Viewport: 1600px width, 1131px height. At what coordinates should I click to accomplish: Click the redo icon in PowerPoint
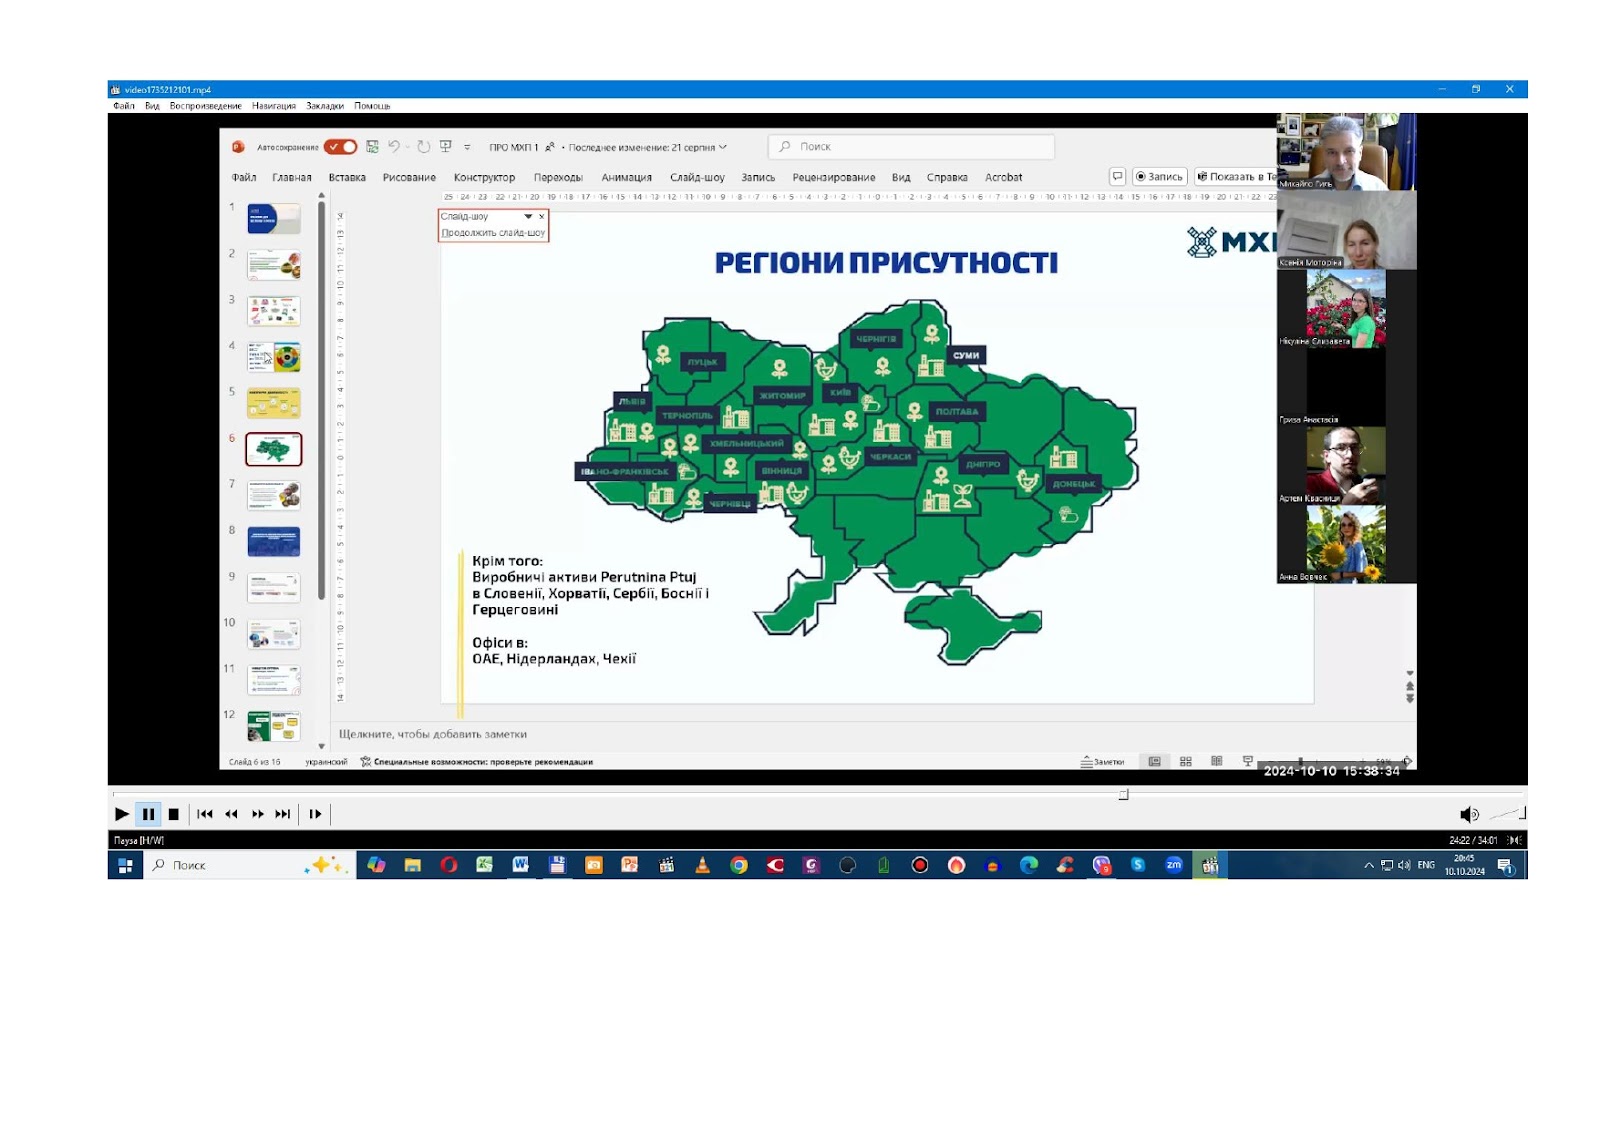click(x=424, y=147)
